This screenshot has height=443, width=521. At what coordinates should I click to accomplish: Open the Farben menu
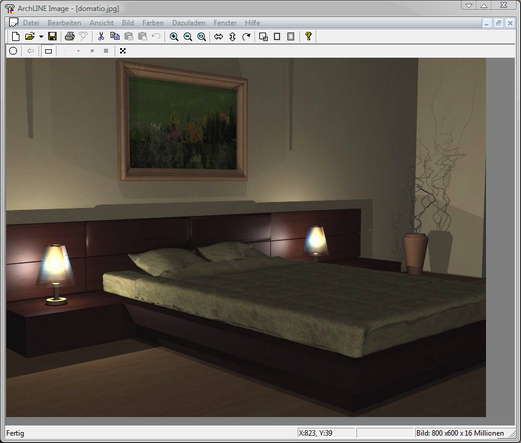coord(153,23)
